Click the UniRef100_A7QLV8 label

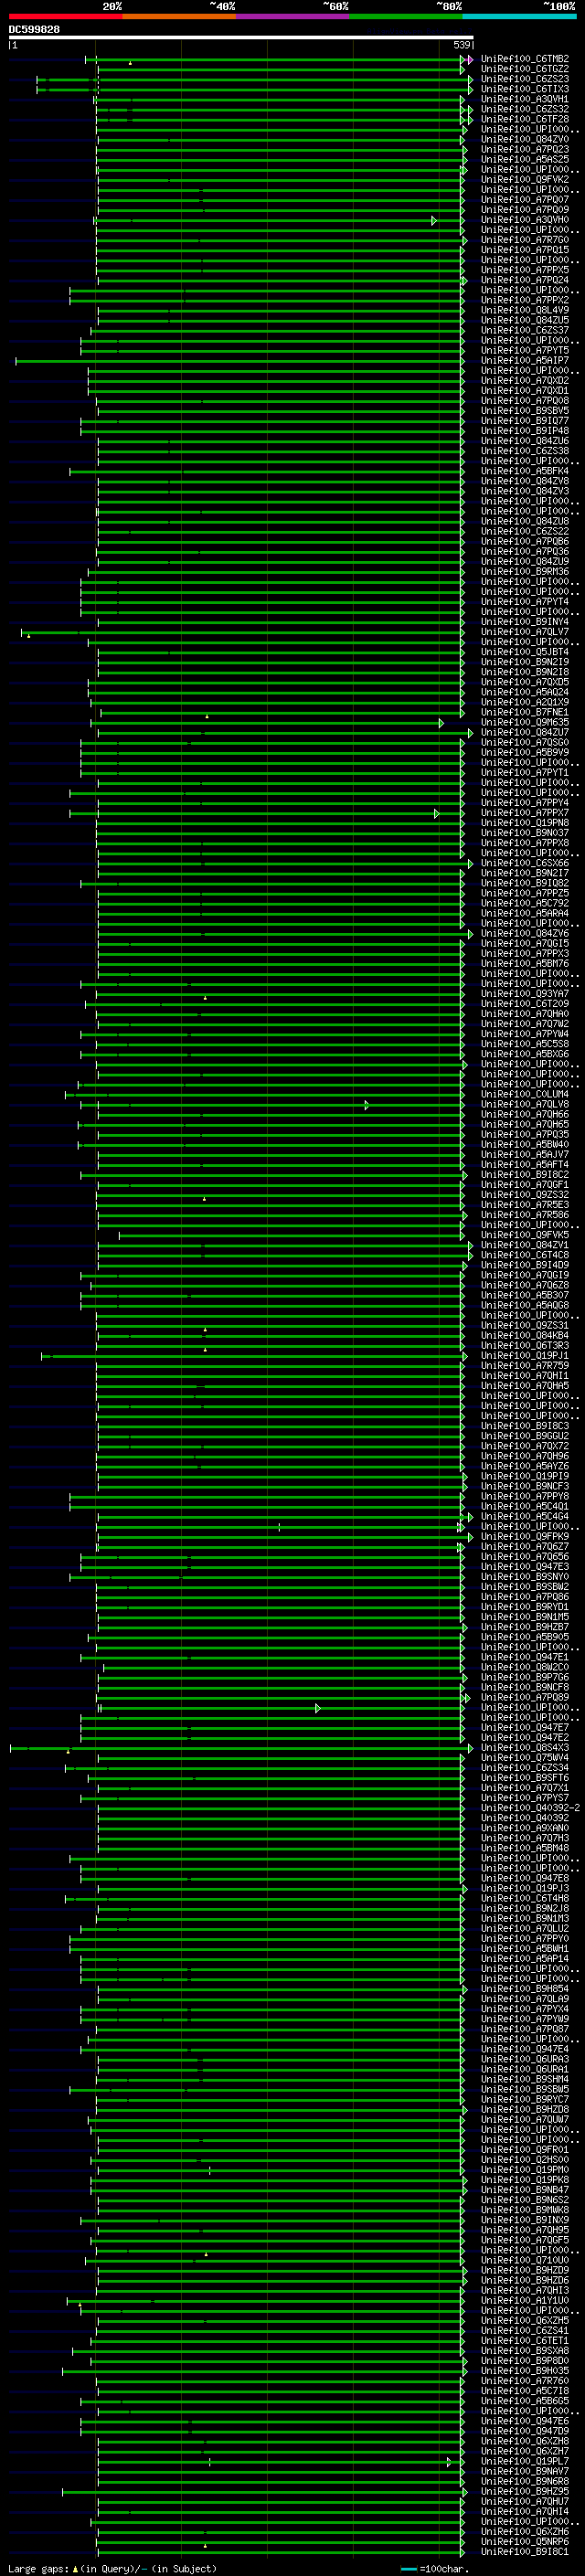click(x=525, y=1104)
